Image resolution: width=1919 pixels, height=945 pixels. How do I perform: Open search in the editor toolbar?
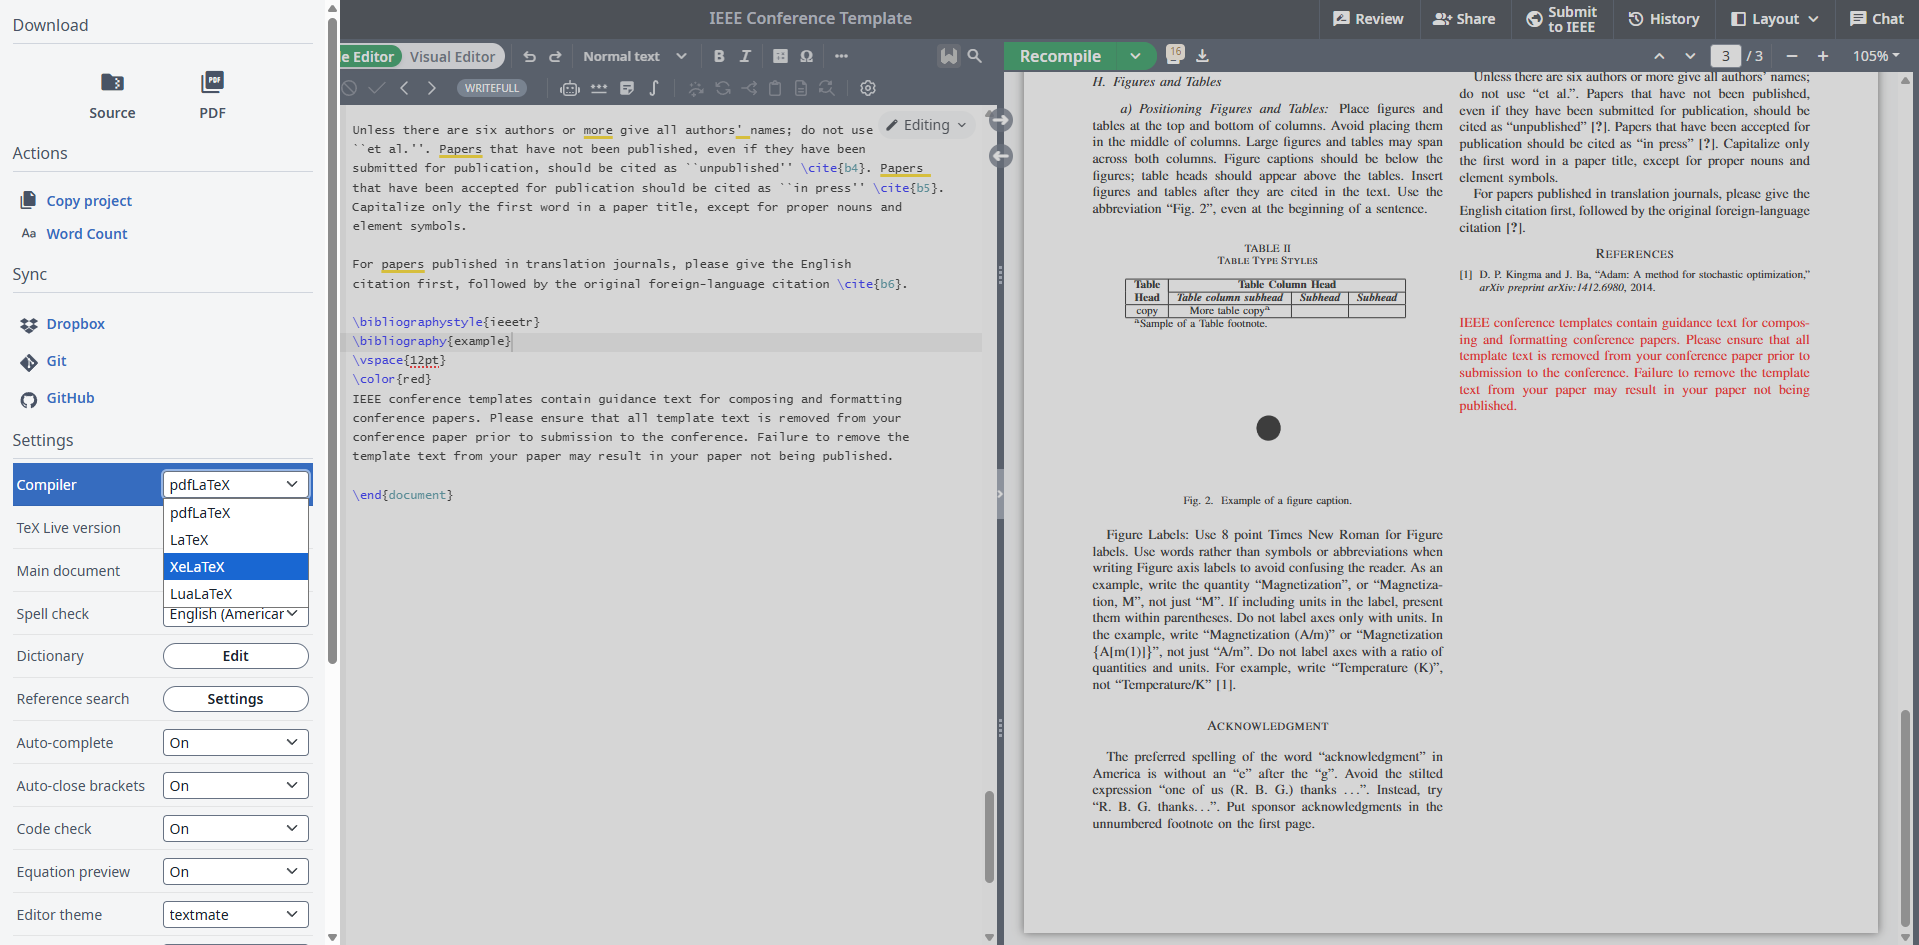click(975, 57)
